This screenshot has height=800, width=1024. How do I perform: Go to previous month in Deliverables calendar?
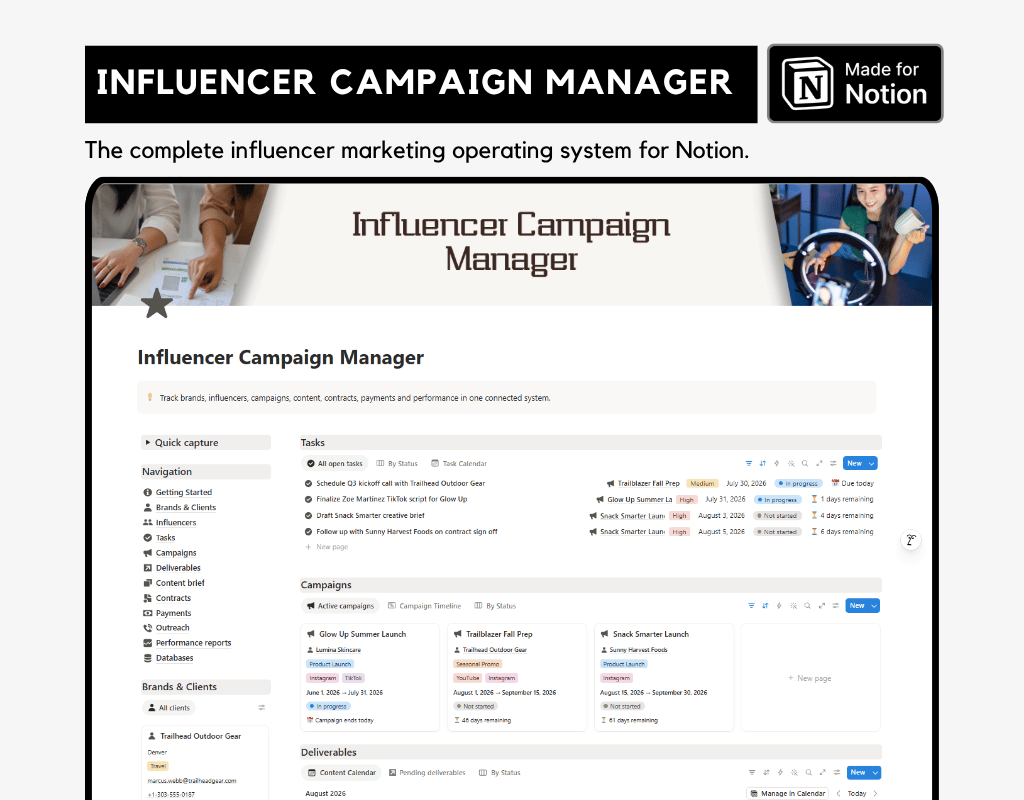click(x=839, y=793)
